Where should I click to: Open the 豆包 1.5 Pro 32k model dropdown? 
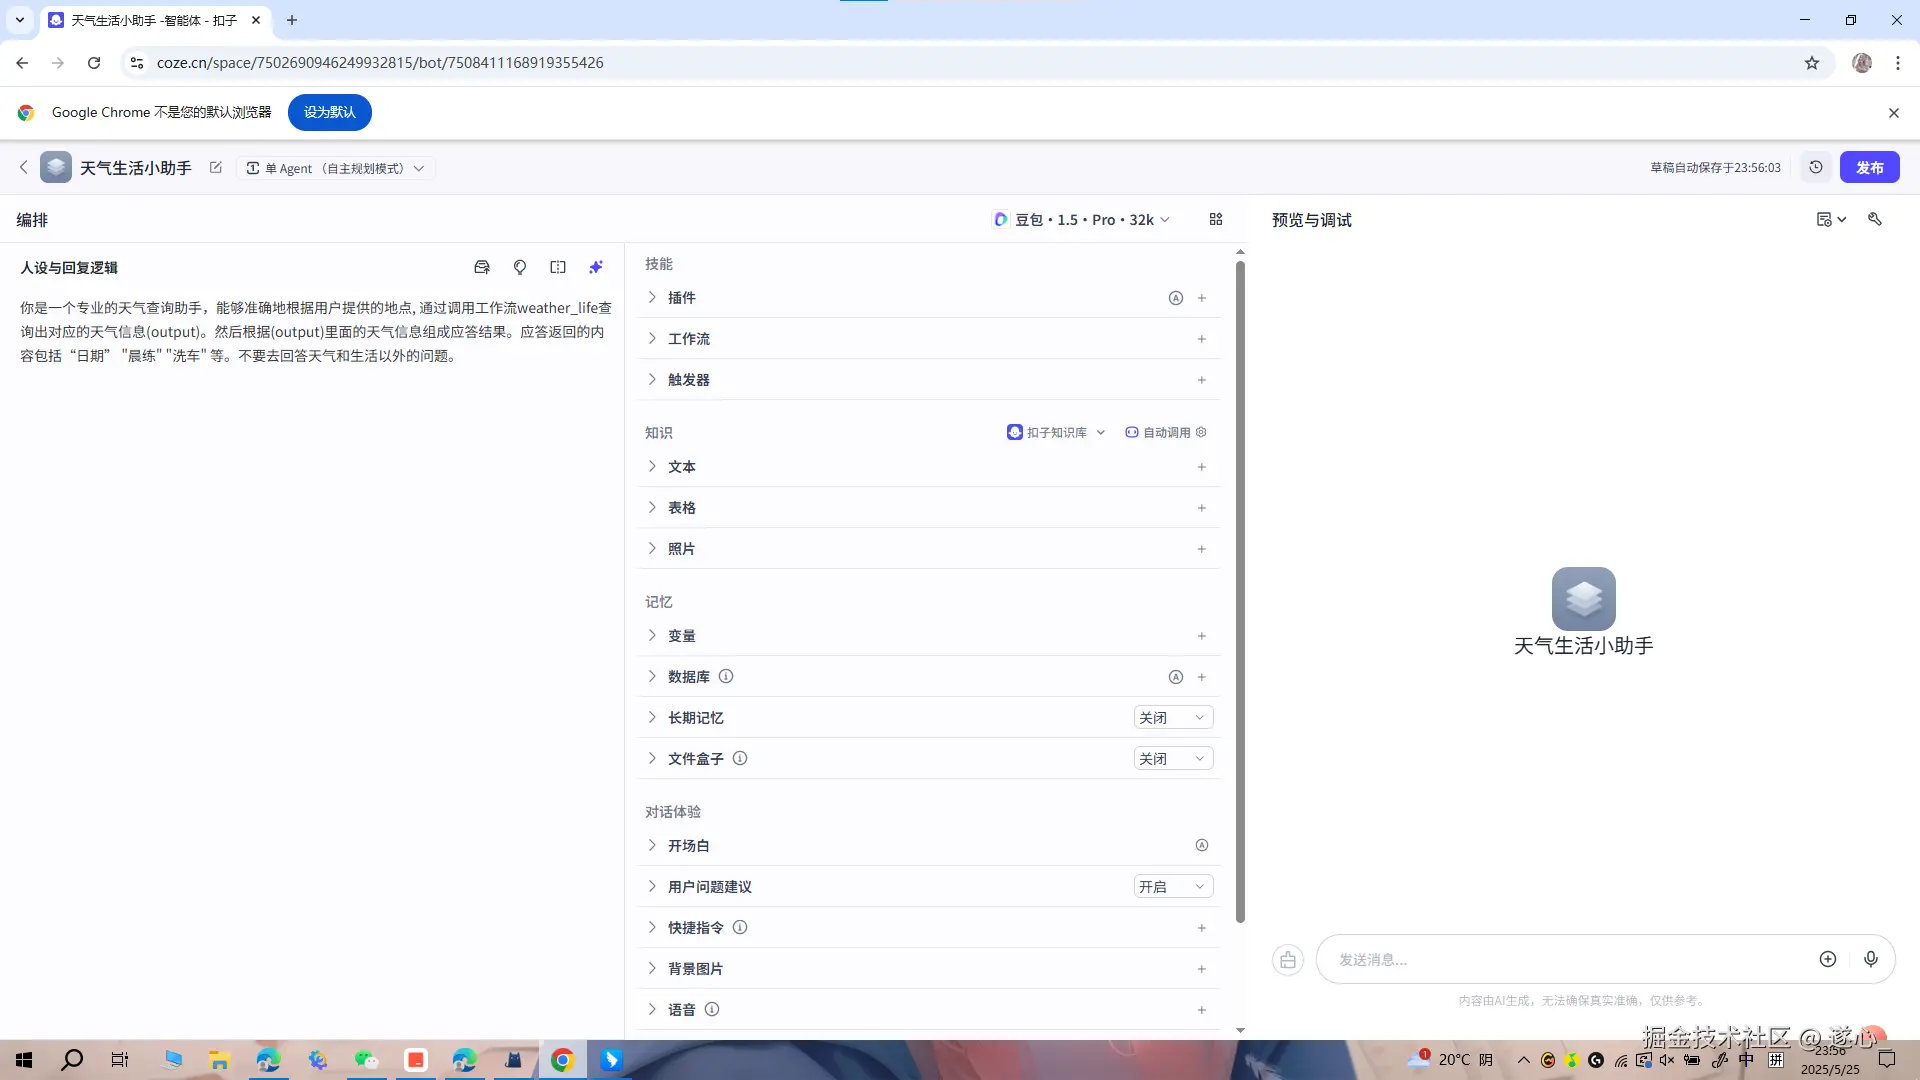coord(1083,219)
